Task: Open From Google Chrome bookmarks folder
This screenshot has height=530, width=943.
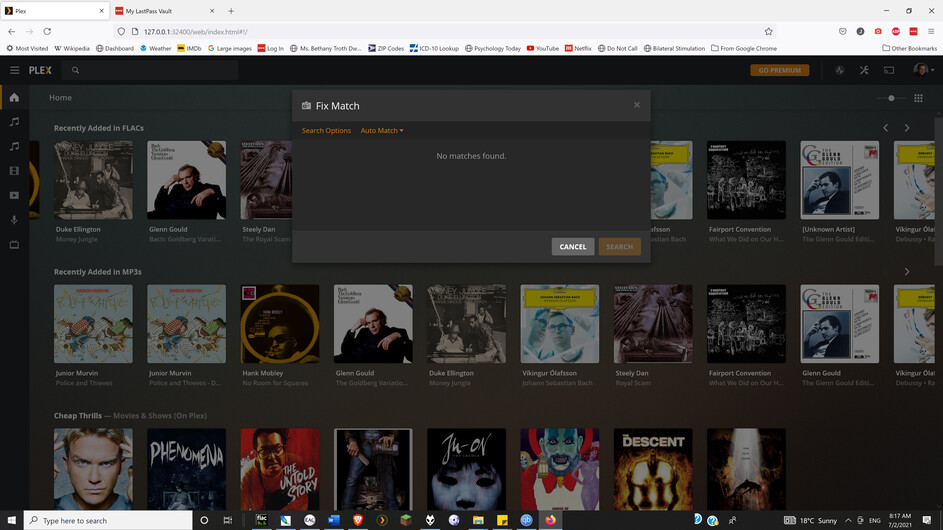Action: coord(744,48)
